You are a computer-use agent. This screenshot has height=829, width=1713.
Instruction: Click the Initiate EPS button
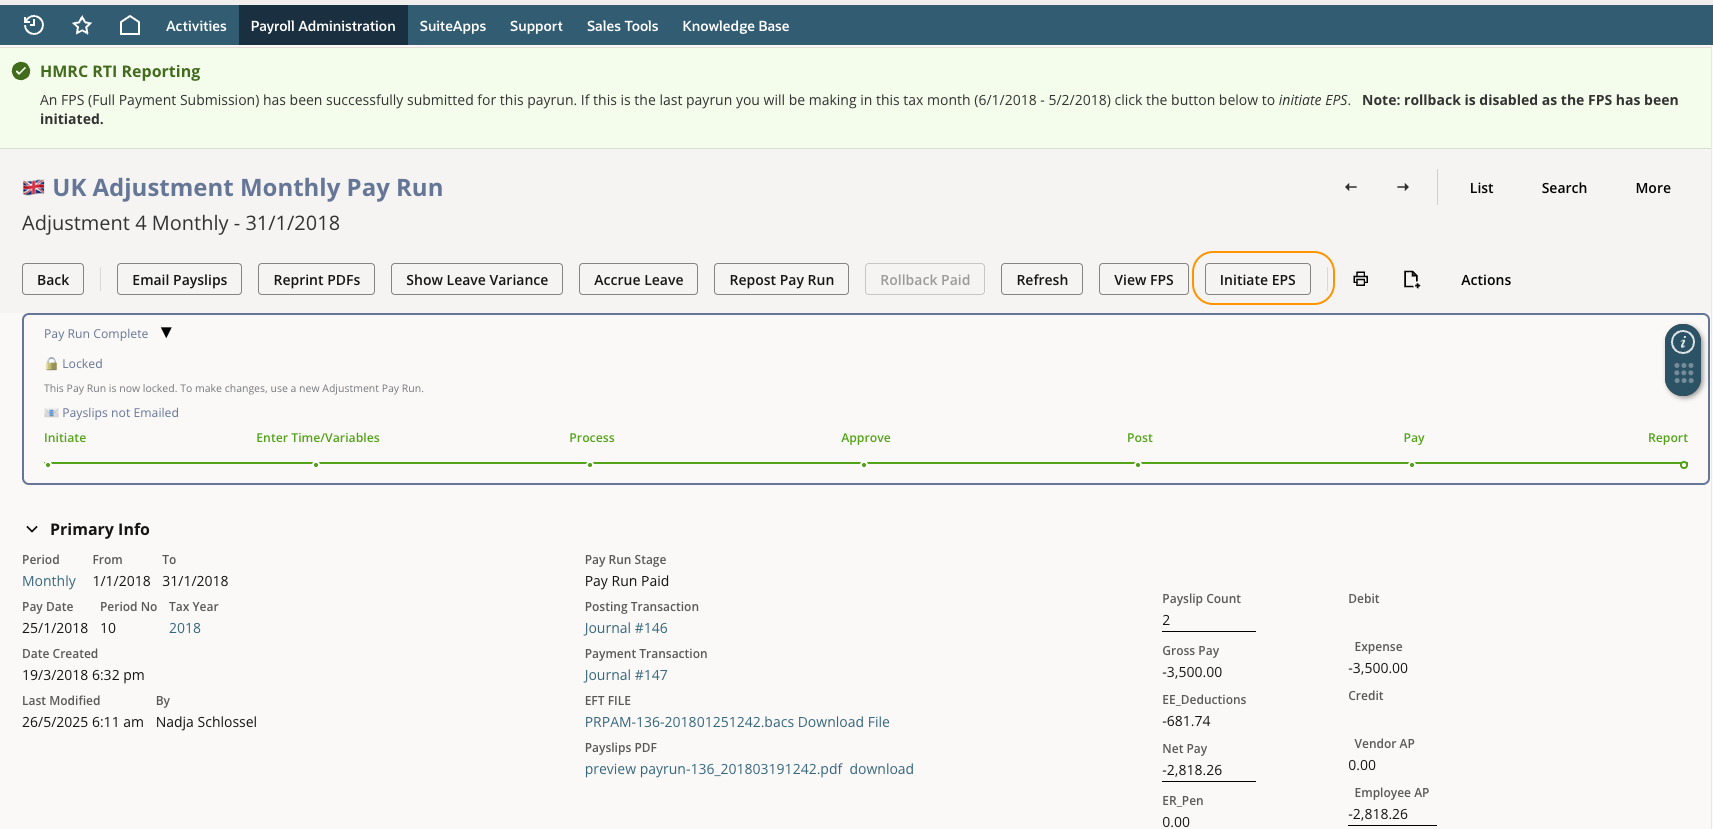pyautogui.click(x=1257, y=279)
